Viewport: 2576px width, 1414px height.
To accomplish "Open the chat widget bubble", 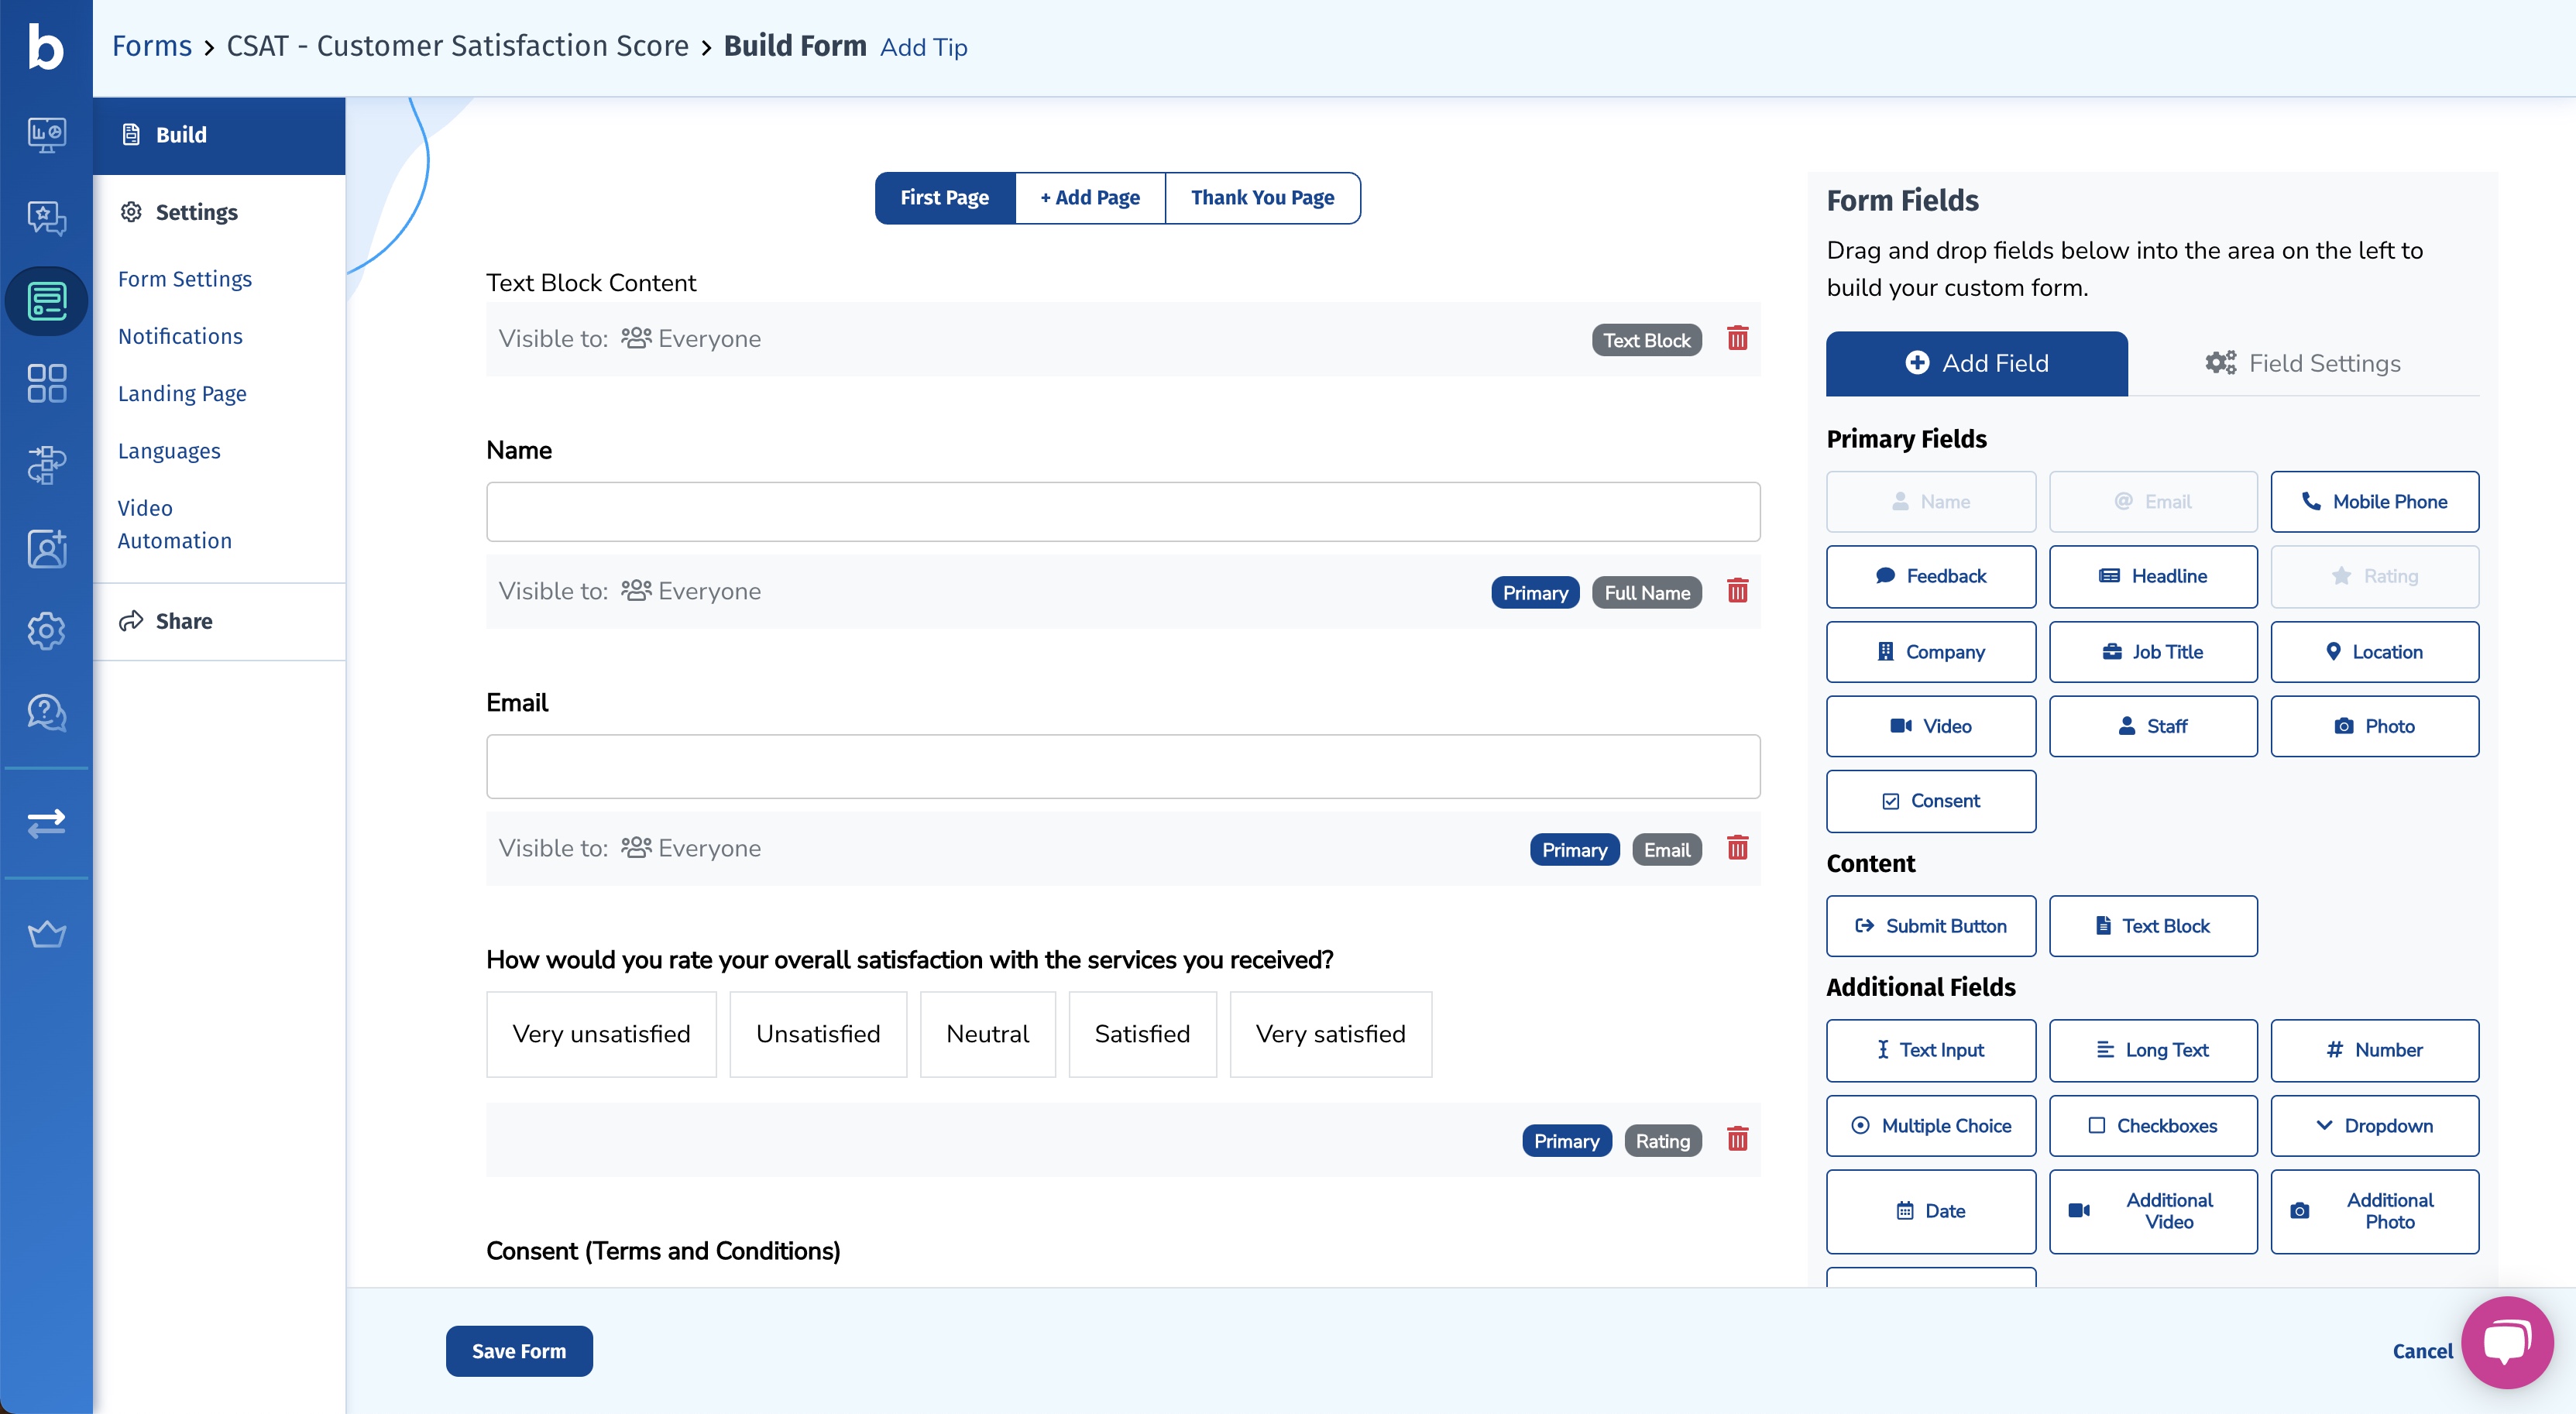I will (x=2506, y=1342).
